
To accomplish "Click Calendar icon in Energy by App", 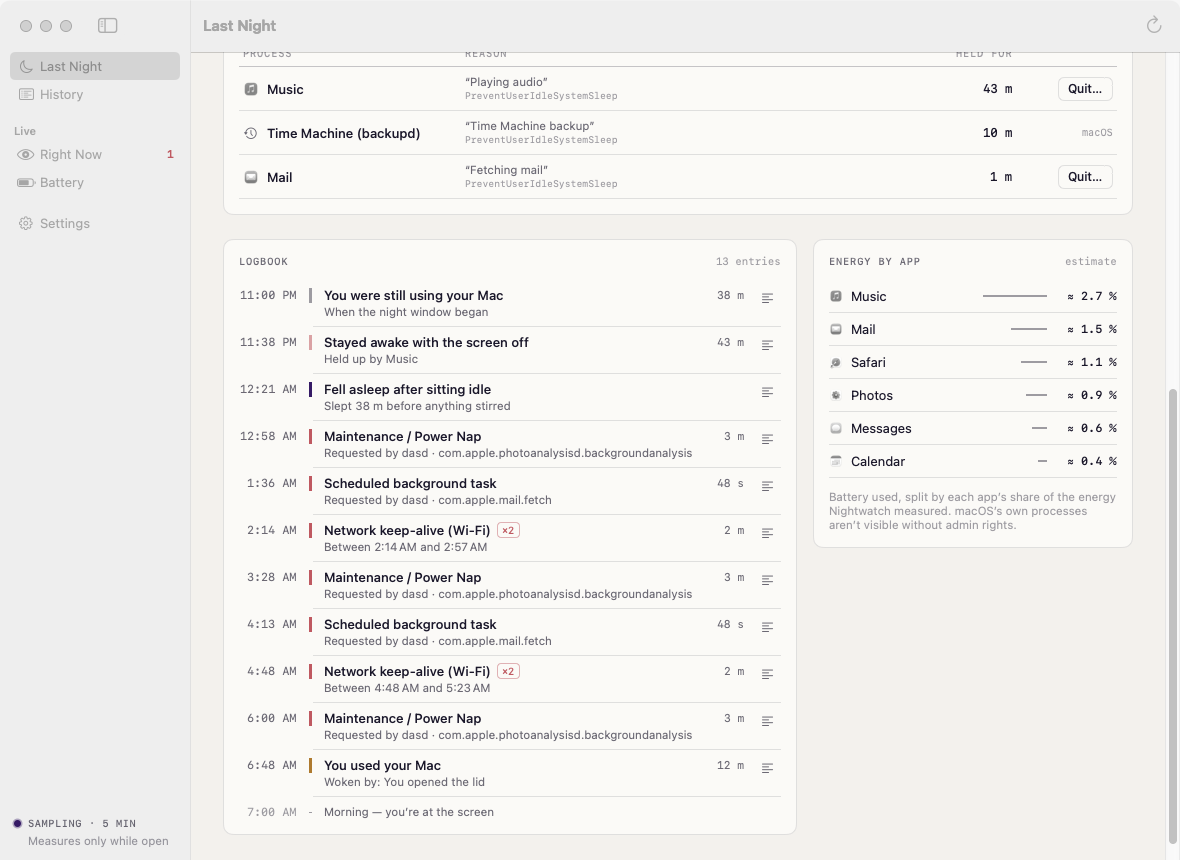I will 835,461.
